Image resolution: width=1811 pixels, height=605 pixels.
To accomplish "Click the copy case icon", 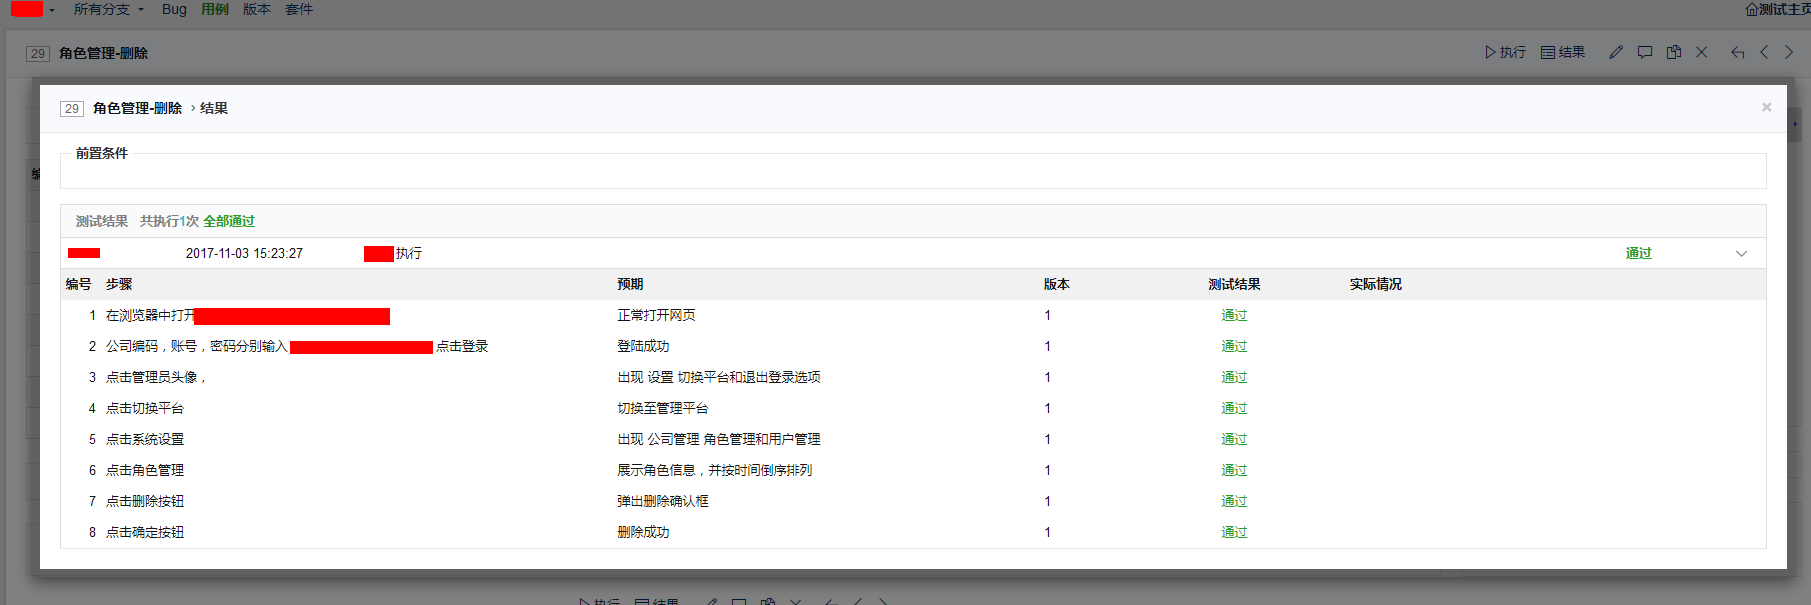I will [x=1674, y=52].
